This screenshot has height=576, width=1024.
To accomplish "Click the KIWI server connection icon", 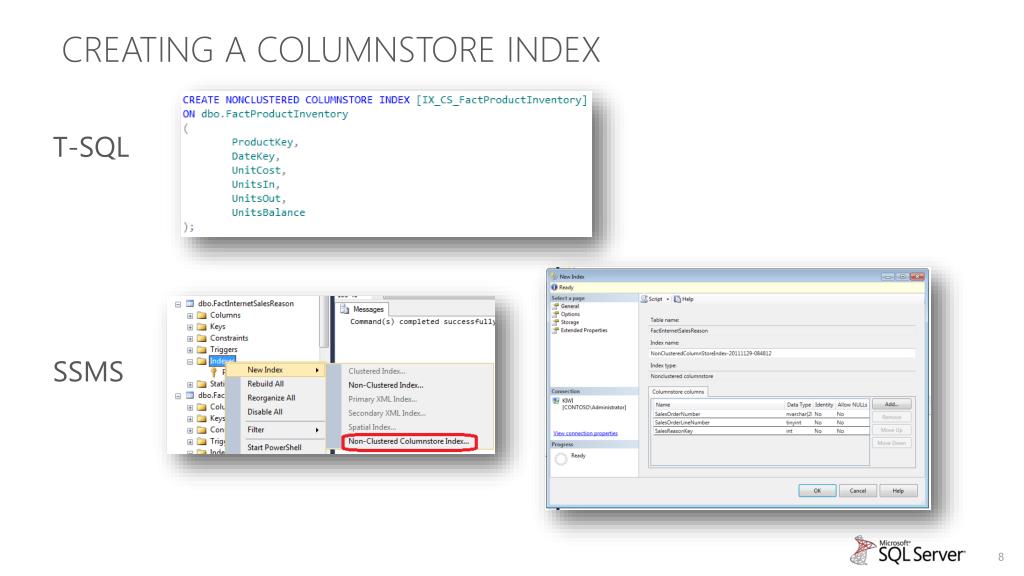I will [556, 400].
